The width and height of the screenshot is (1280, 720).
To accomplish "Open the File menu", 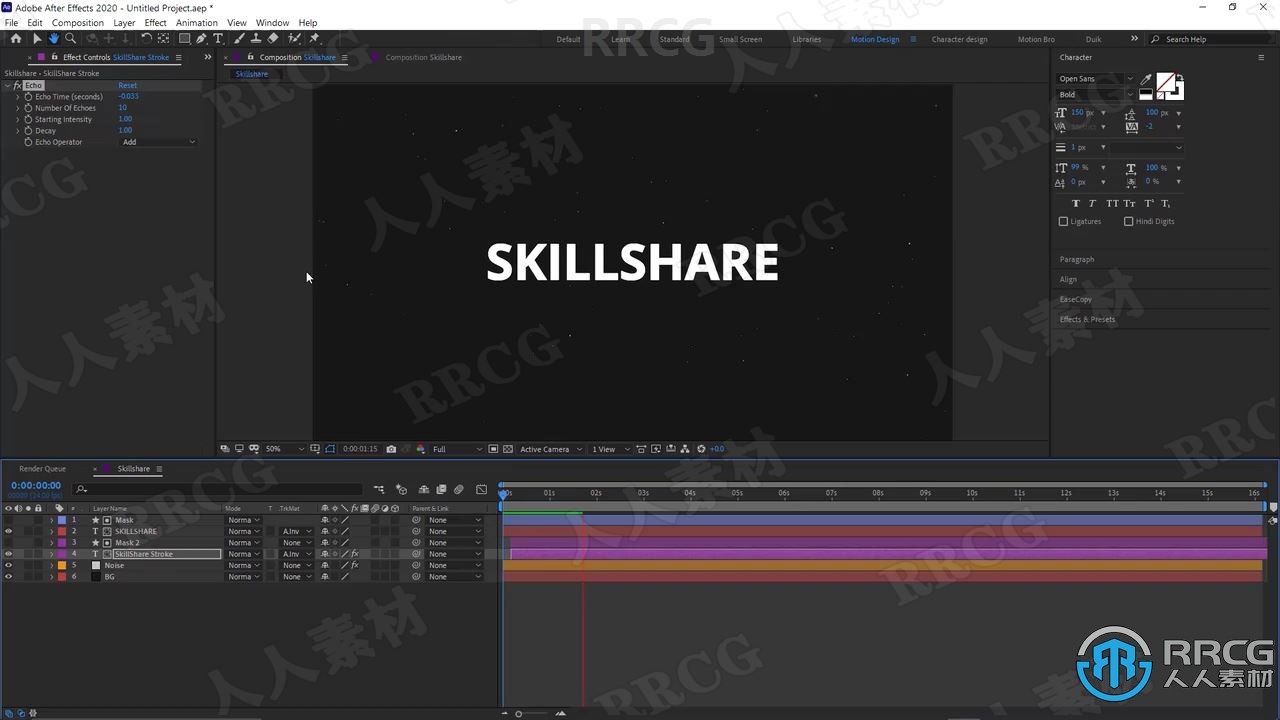I will [x=11, y=22].
